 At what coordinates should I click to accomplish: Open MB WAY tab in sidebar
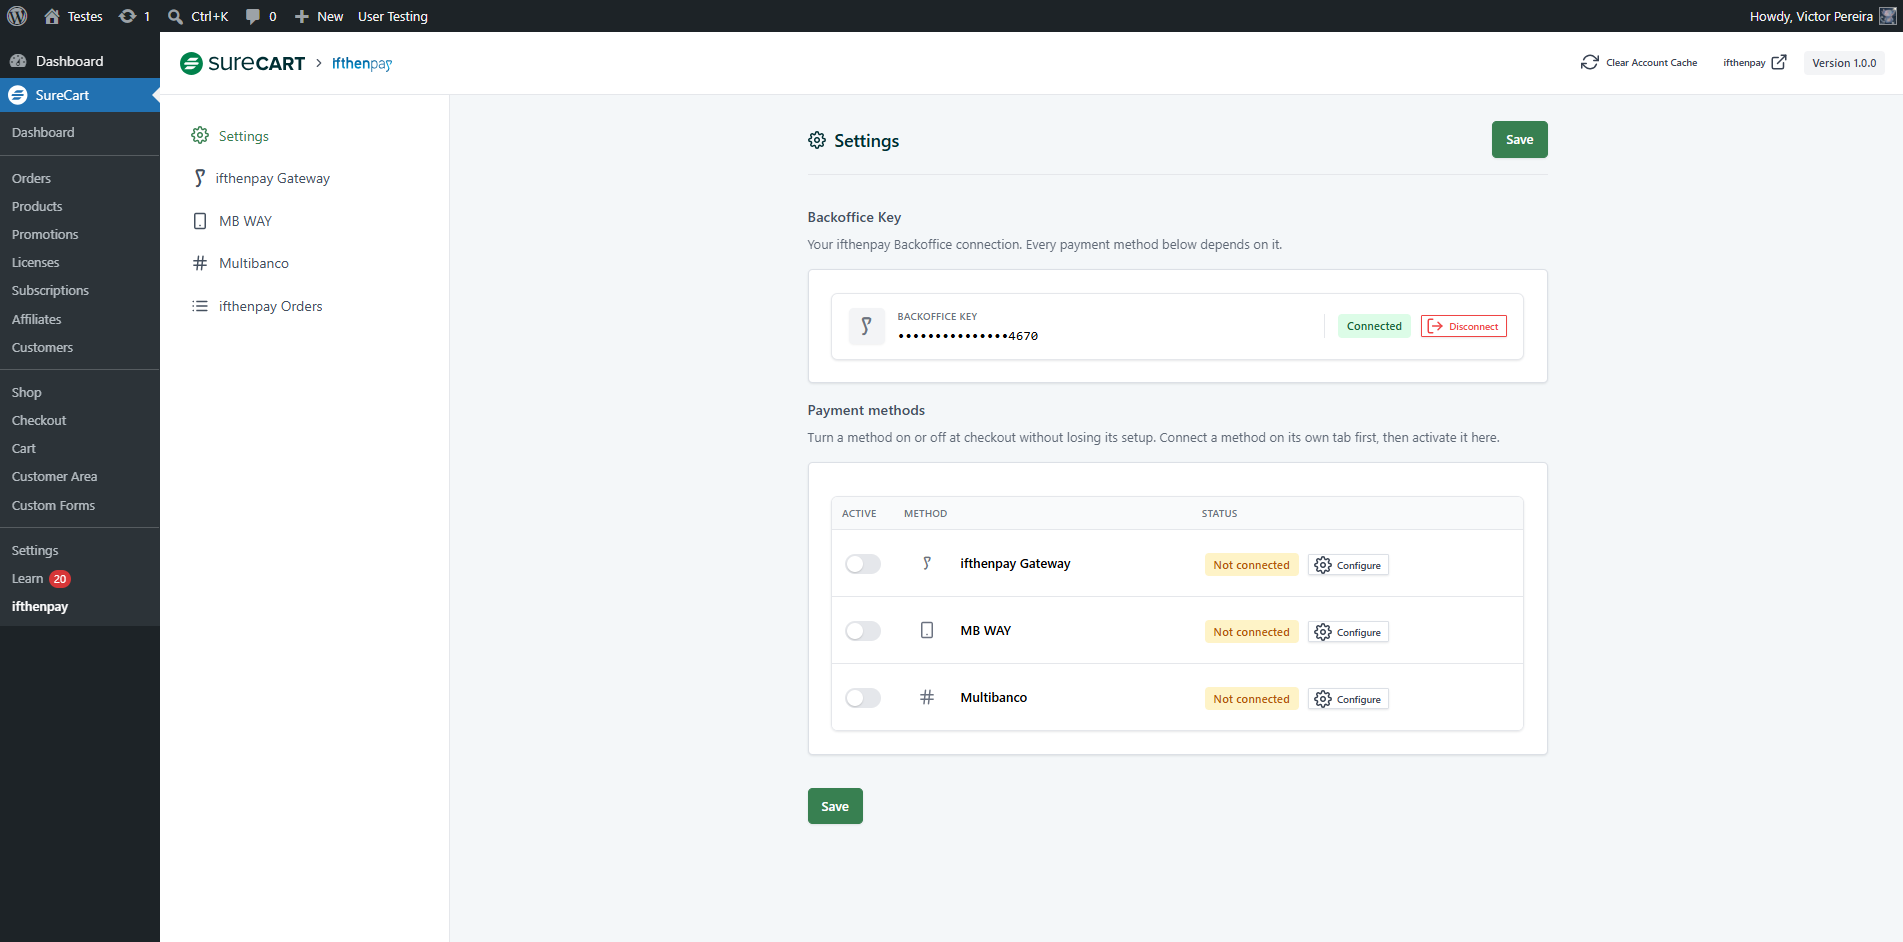[x=232, y=221]
